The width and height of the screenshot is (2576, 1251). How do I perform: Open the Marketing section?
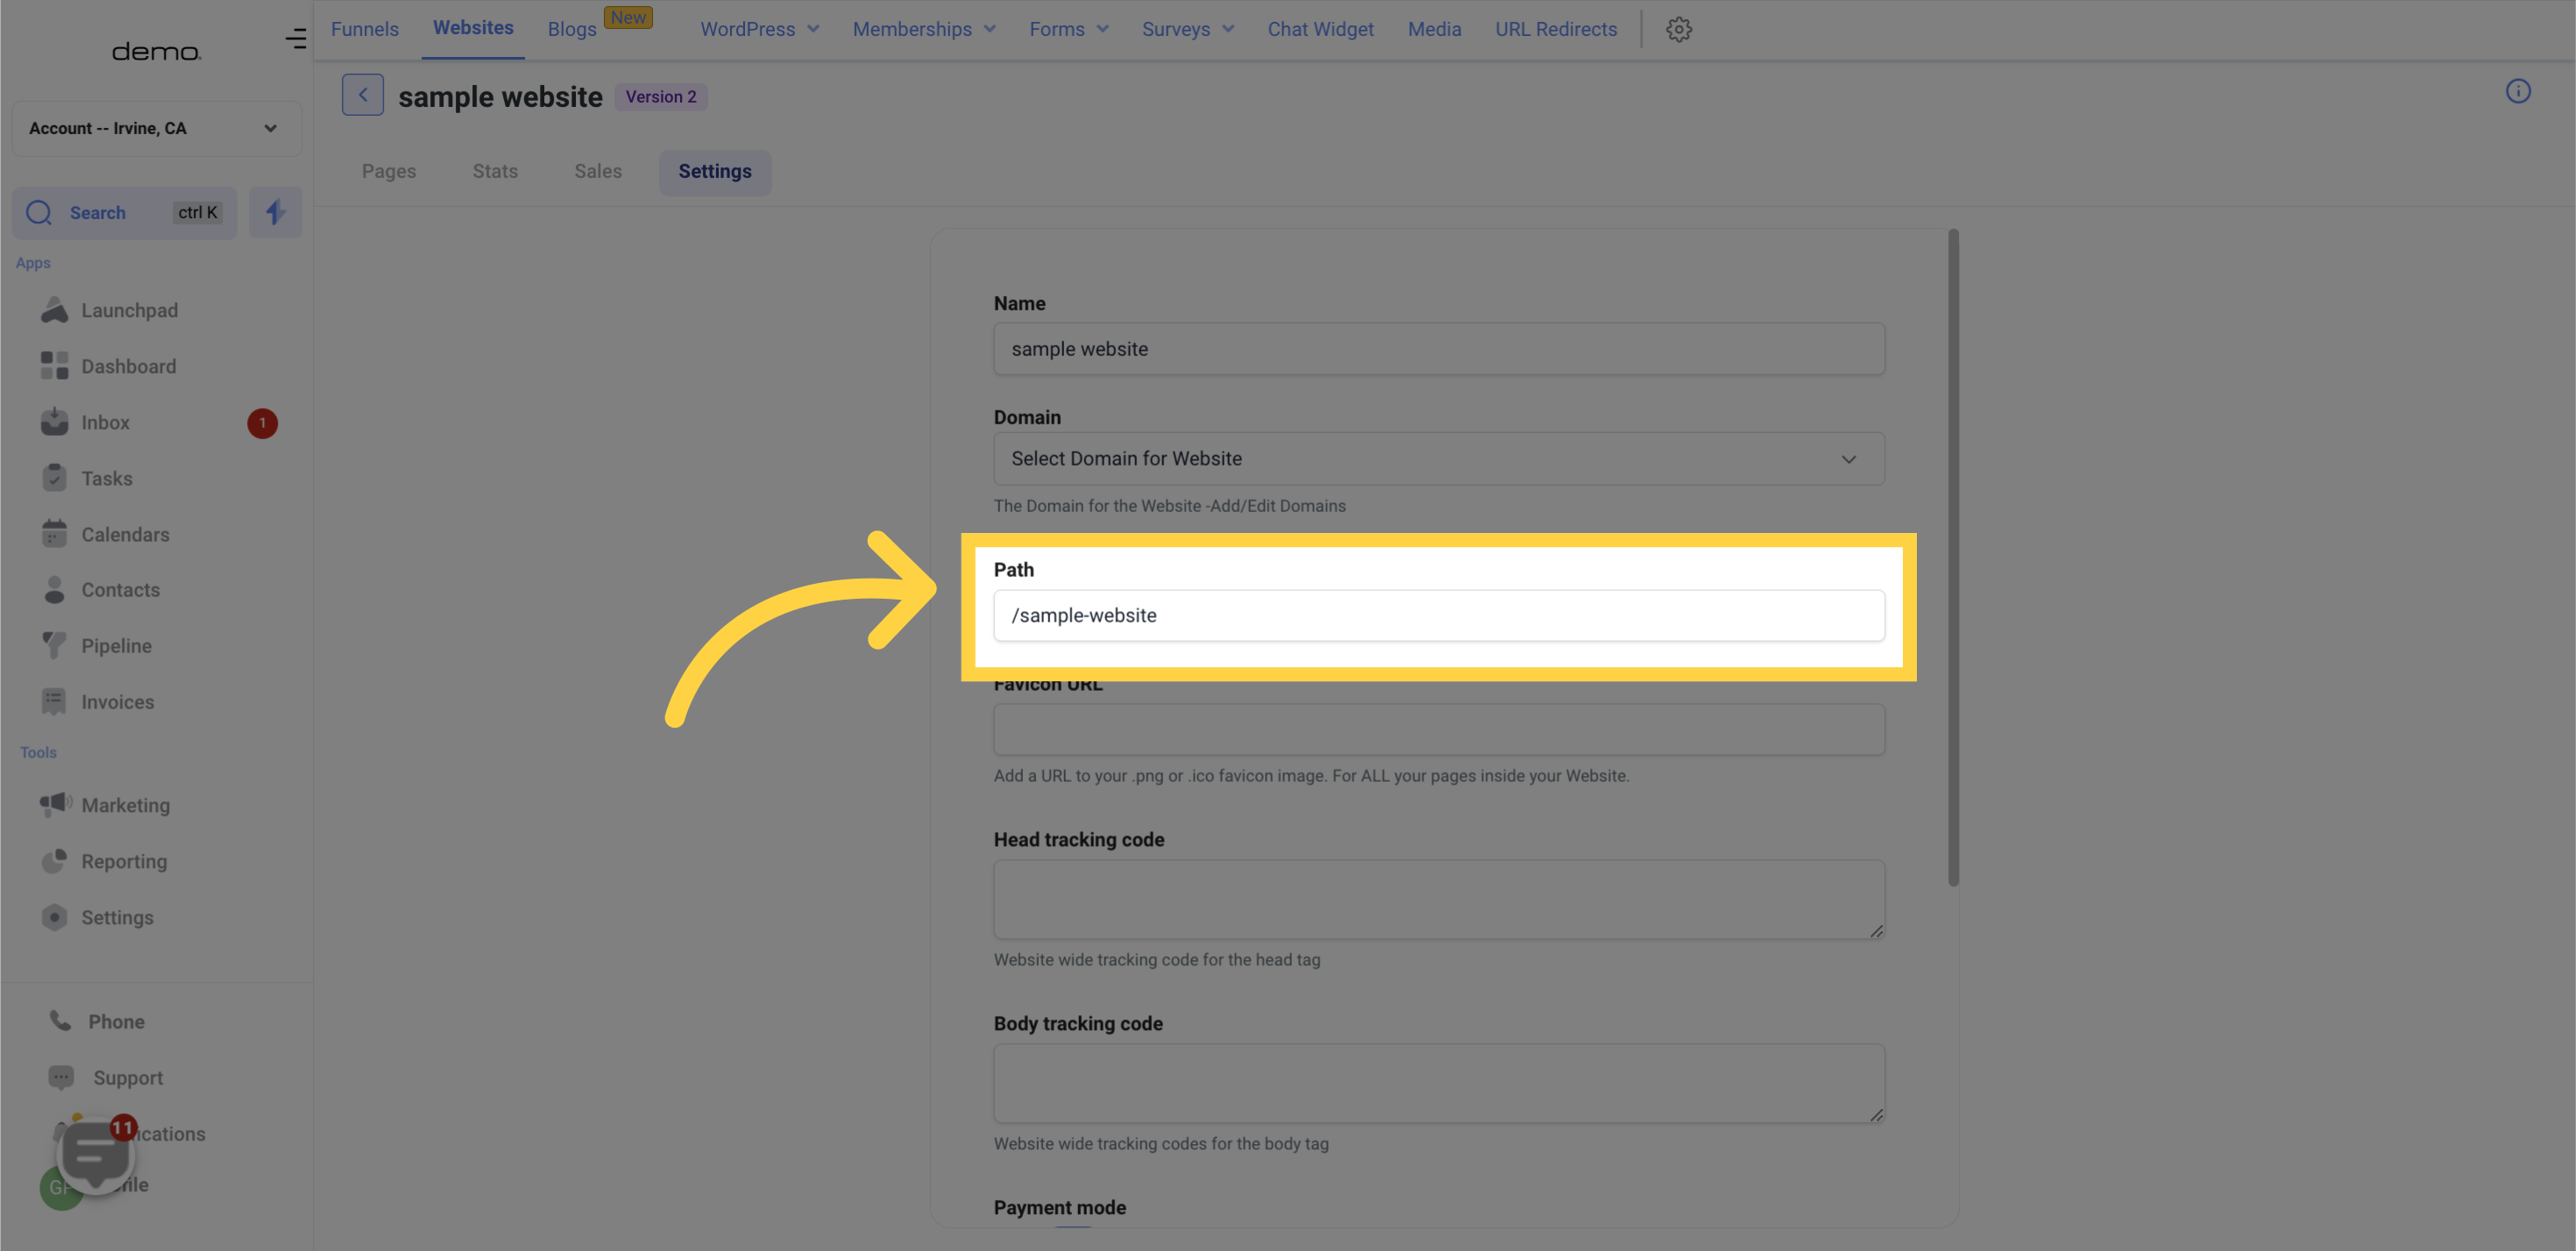click(x=124, y=806)
